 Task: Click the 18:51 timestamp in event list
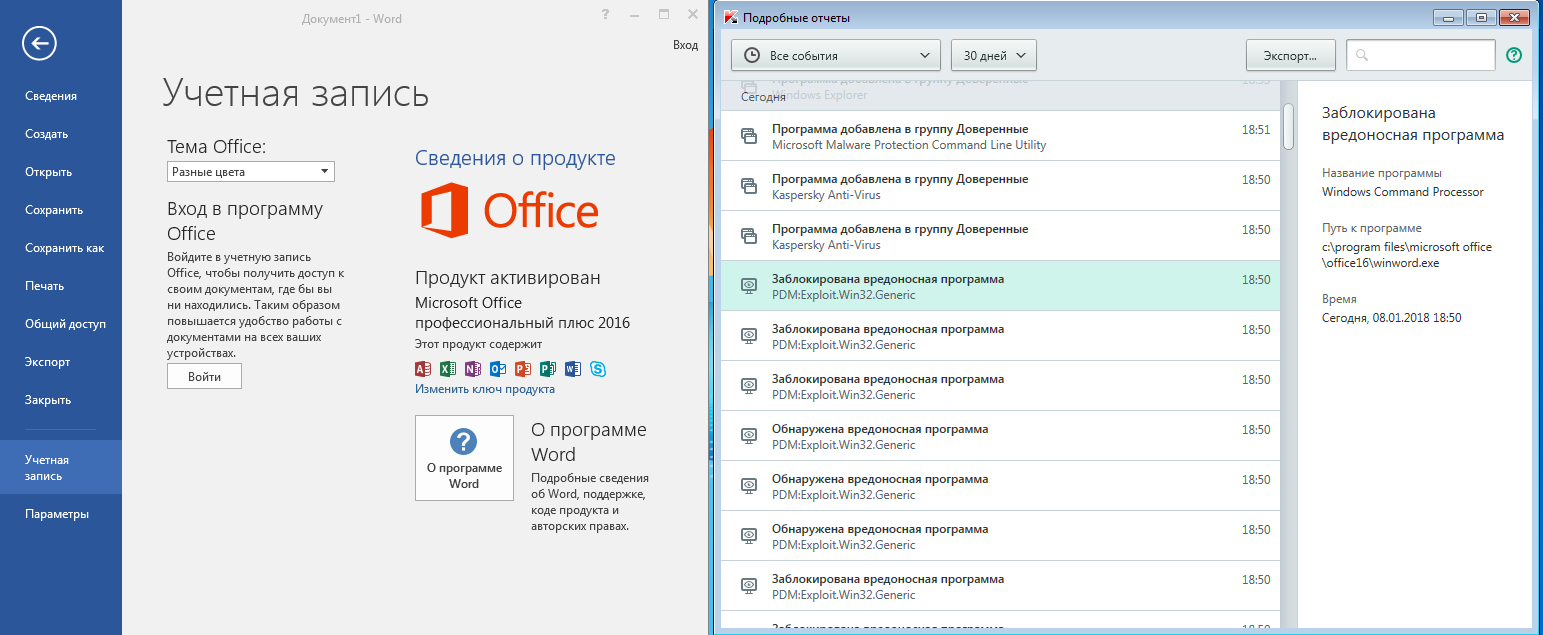(1256, 129)
